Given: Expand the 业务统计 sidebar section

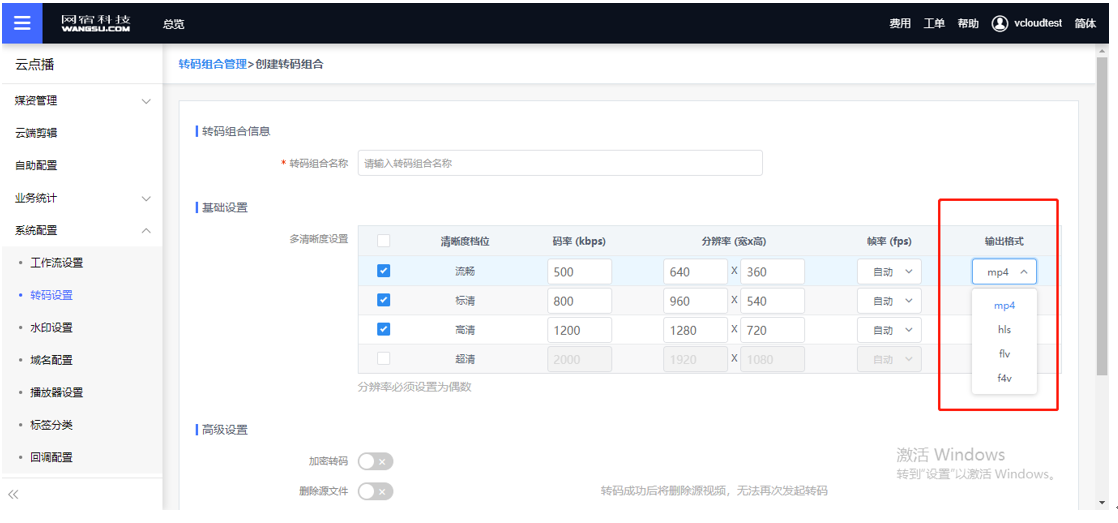Looking at the screenshot, I should pyautogui.click(x=81, y=198).
